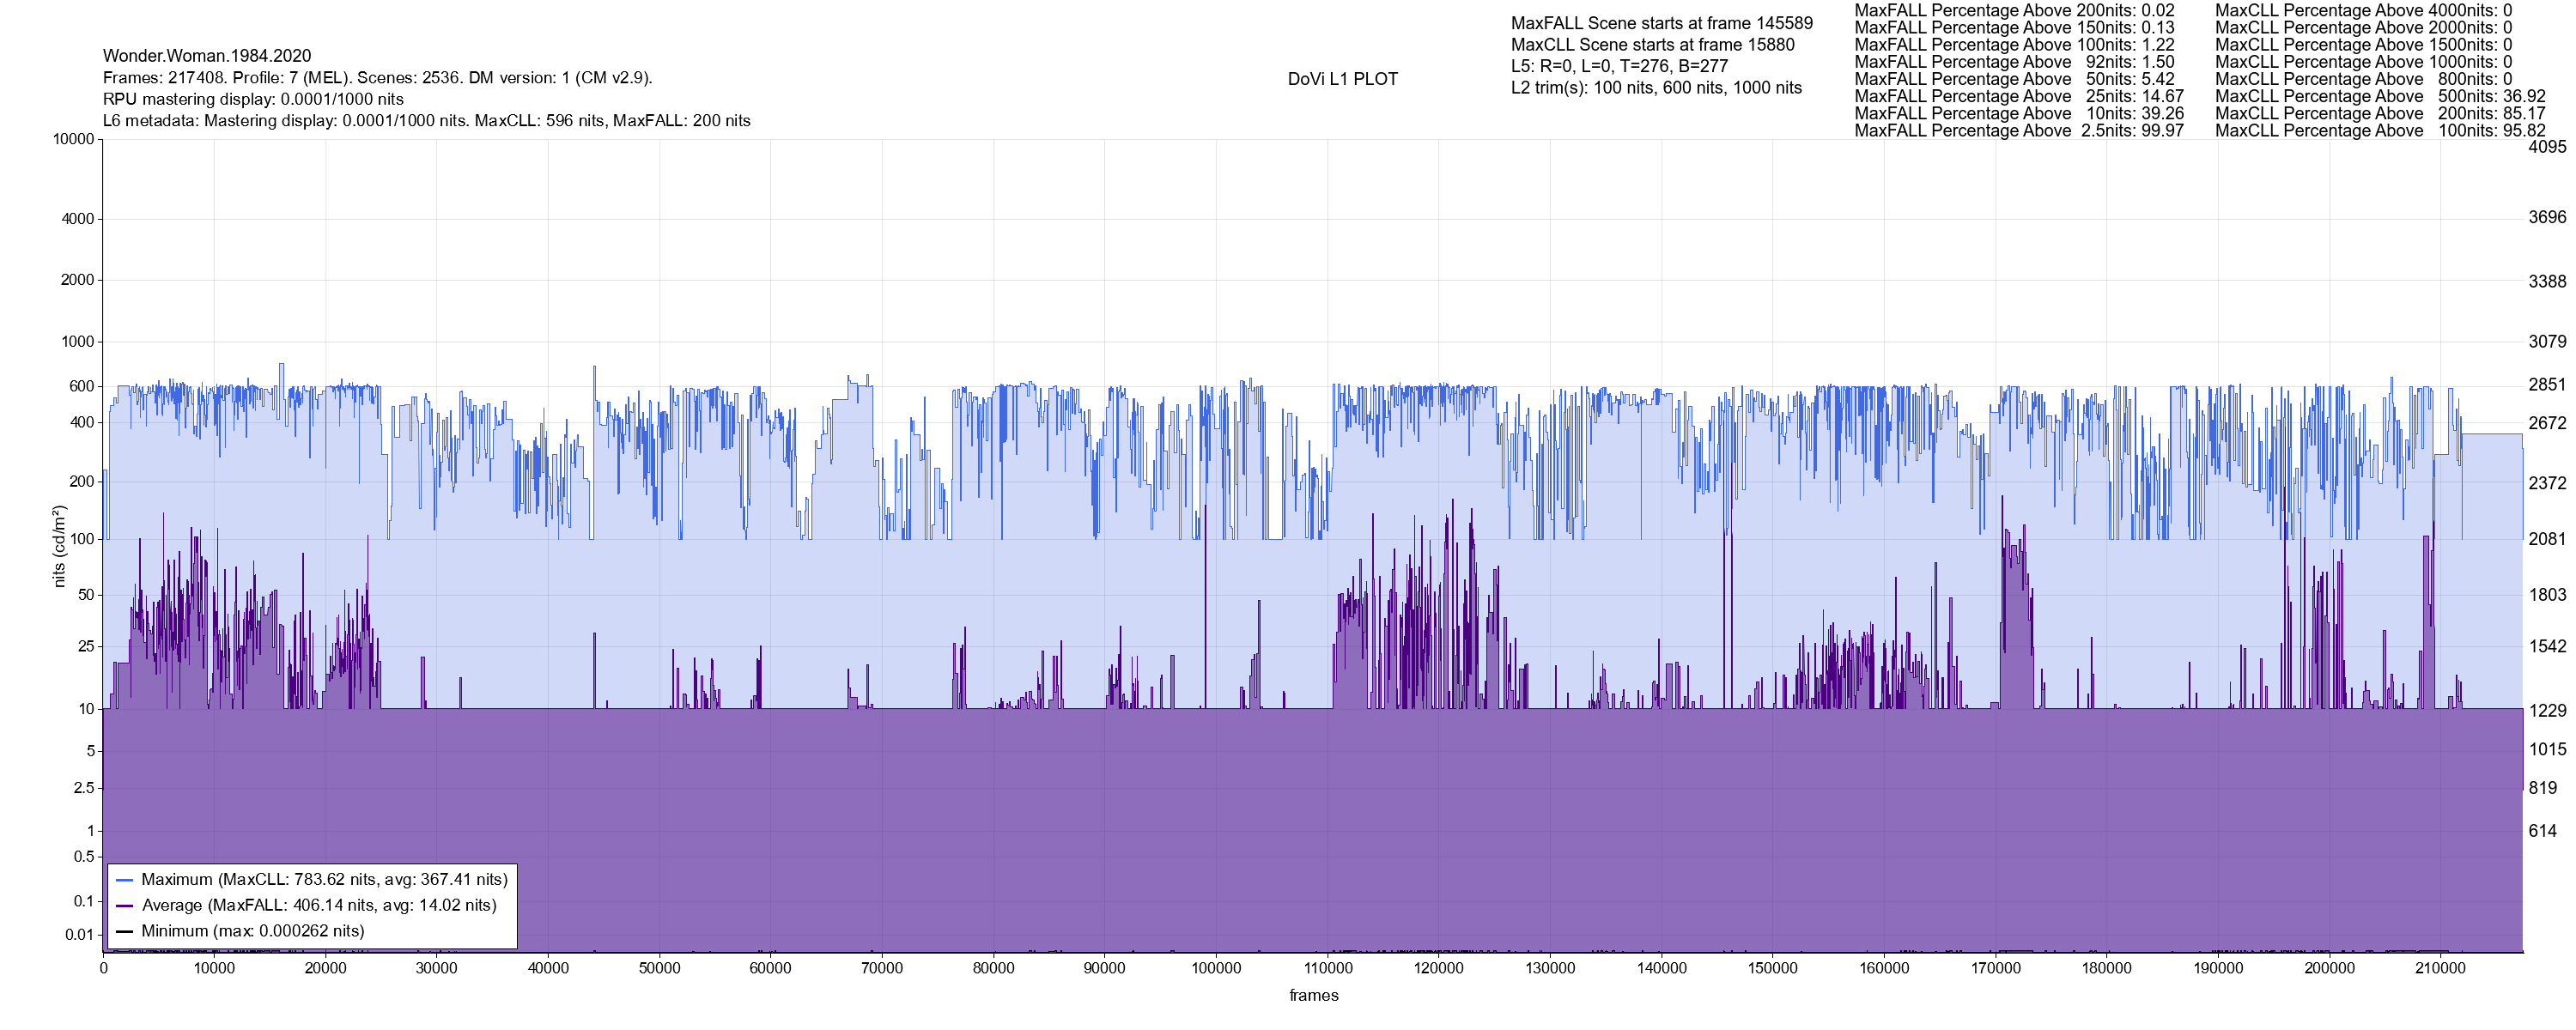Click the 2081 right-axis PQ value
The width and height of the screenshot is (2576, 1030).
tap(2547, 539)
